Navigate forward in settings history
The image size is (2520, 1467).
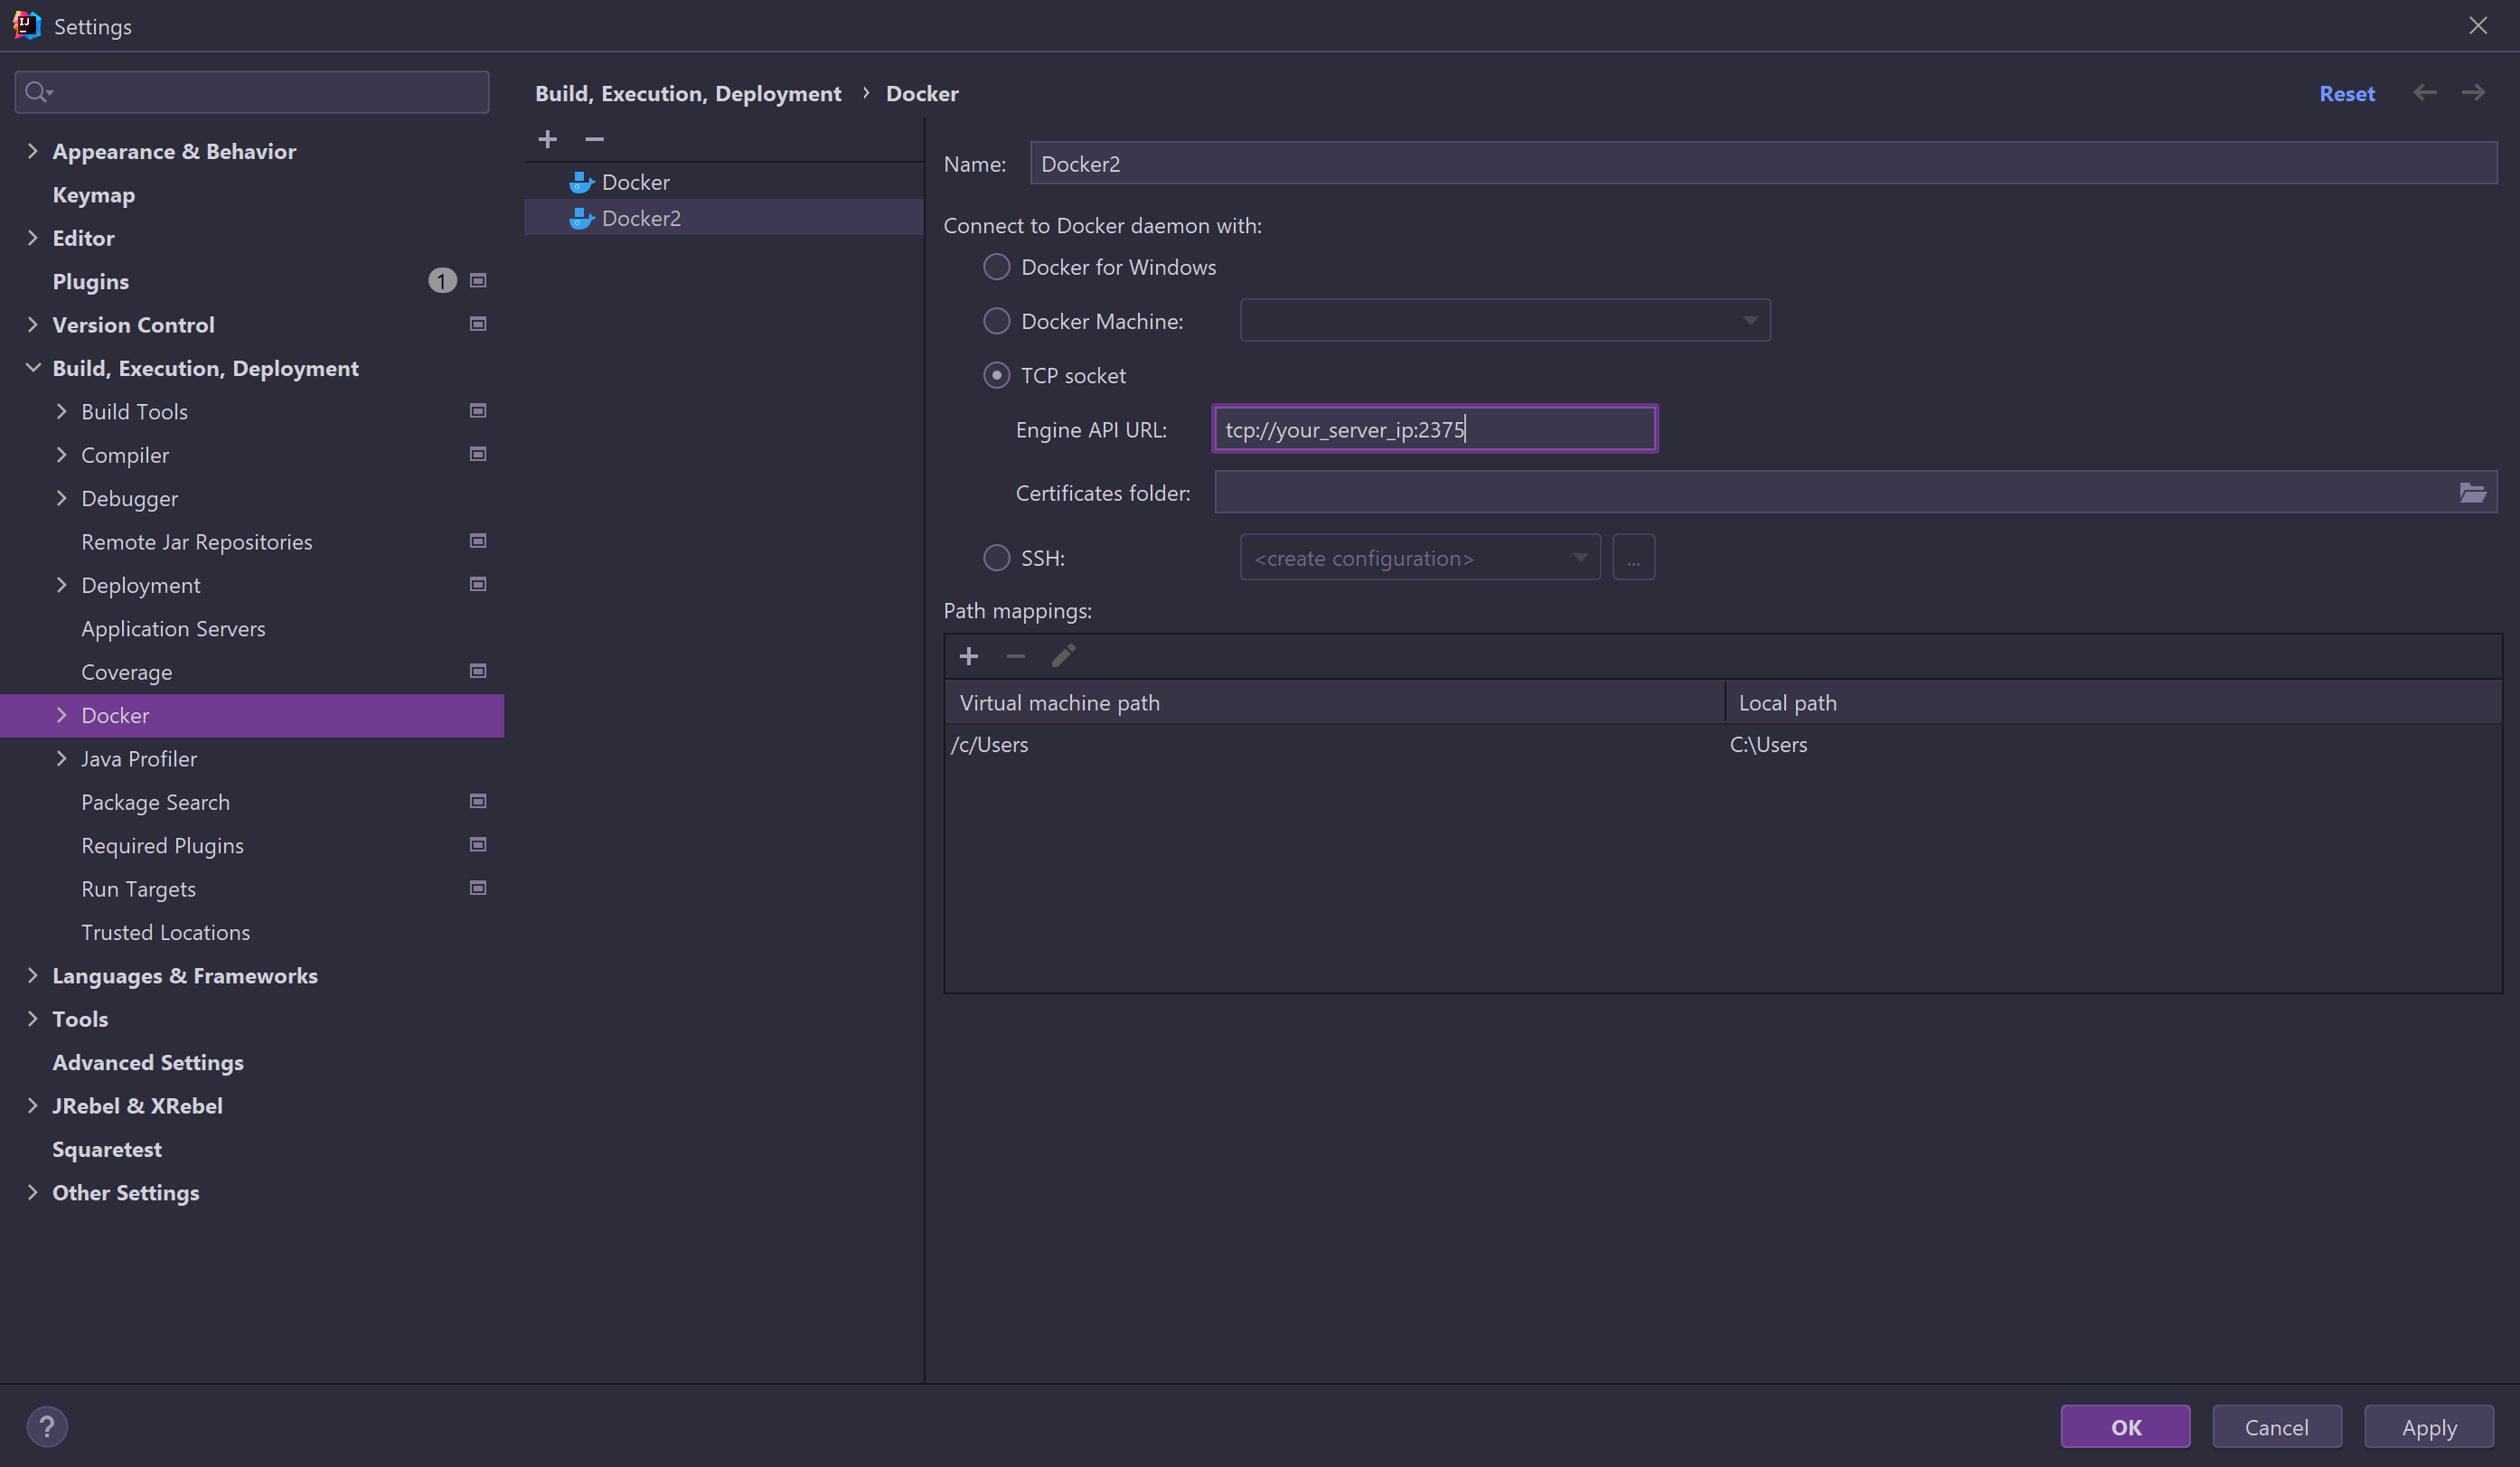[2473, 93]
